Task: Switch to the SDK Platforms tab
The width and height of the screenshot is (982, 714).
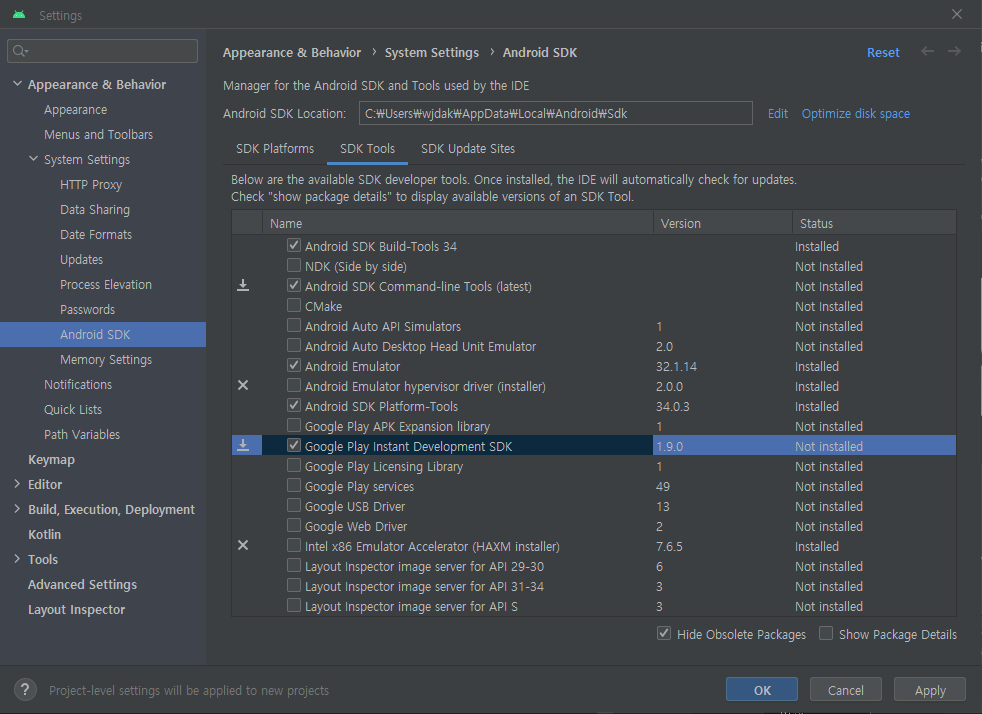Action: [x=275, y=148]
